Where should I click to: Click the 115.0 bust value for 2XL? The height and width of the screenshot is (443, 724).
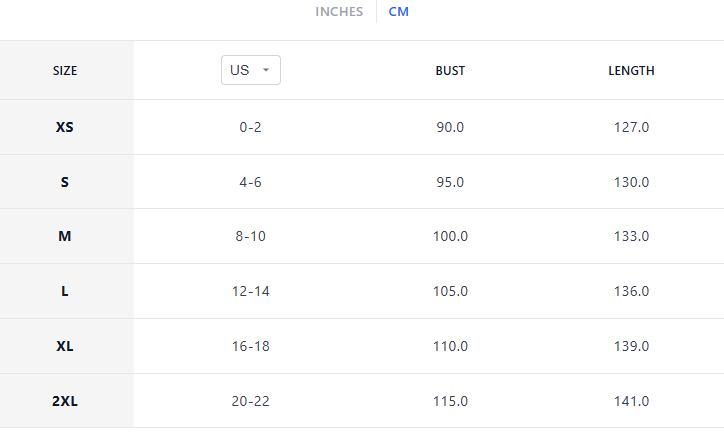click(x=450, y=401)
